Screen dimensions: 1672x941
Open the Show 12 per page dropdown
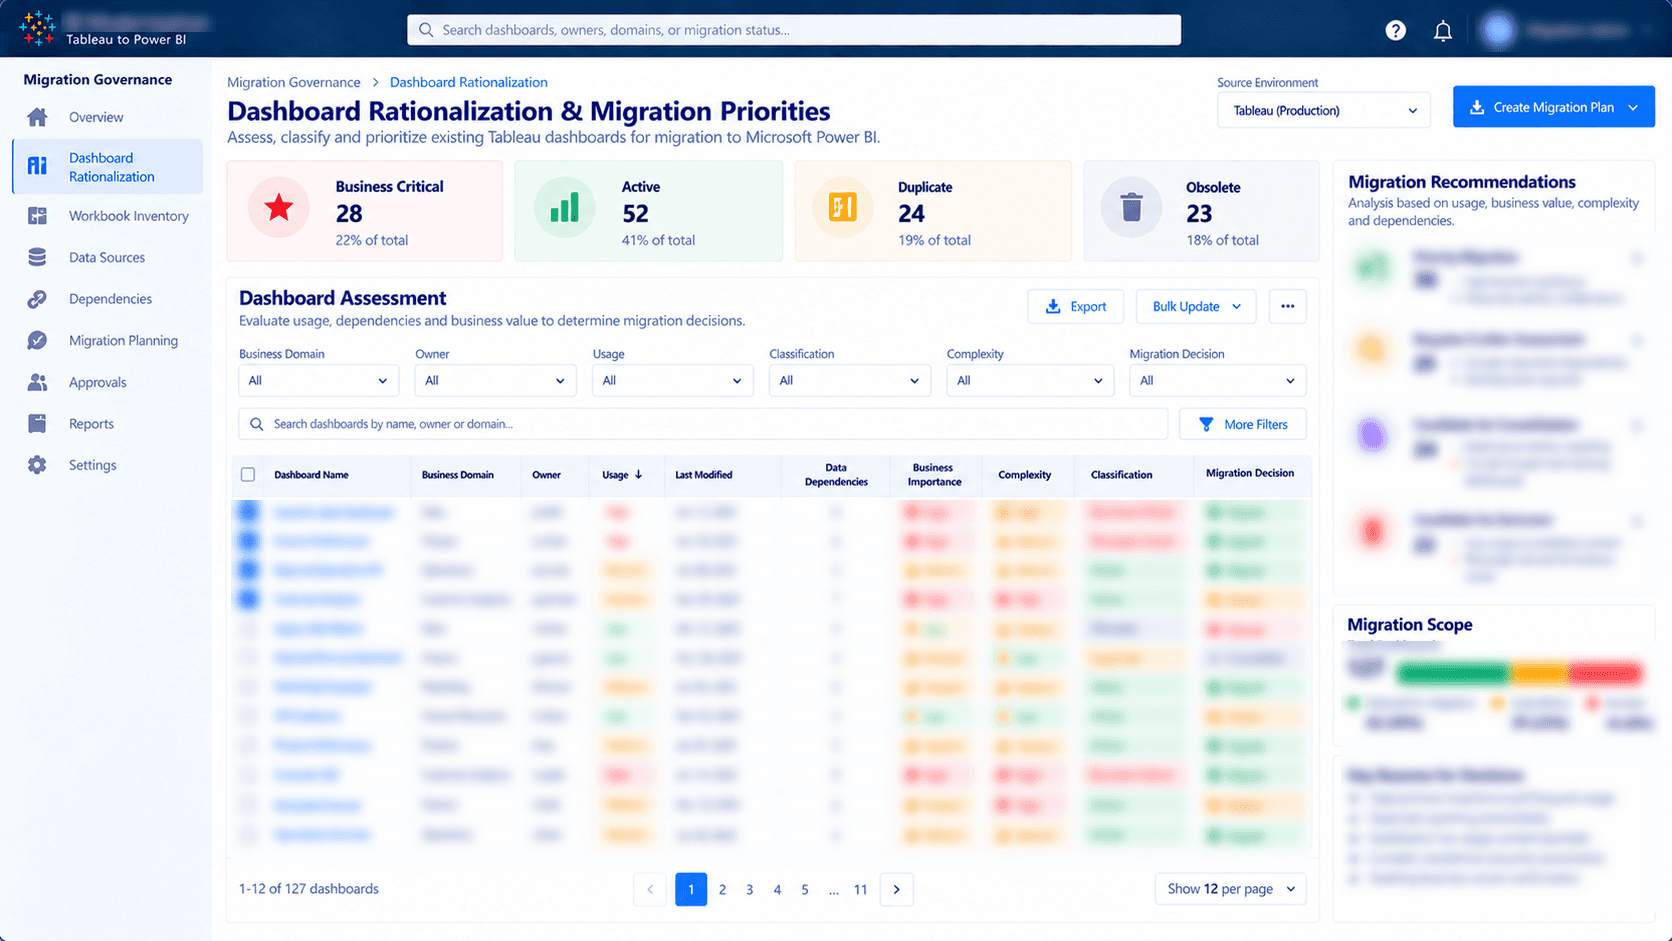click(x=1230, y=889)
